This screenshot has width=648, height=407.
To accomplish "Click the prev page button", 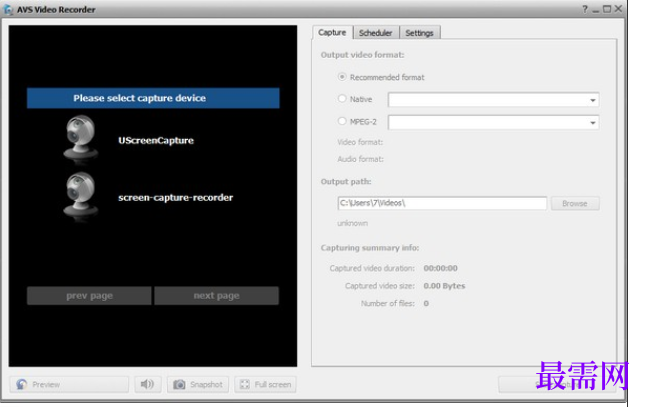I will (x=89, y=296).
